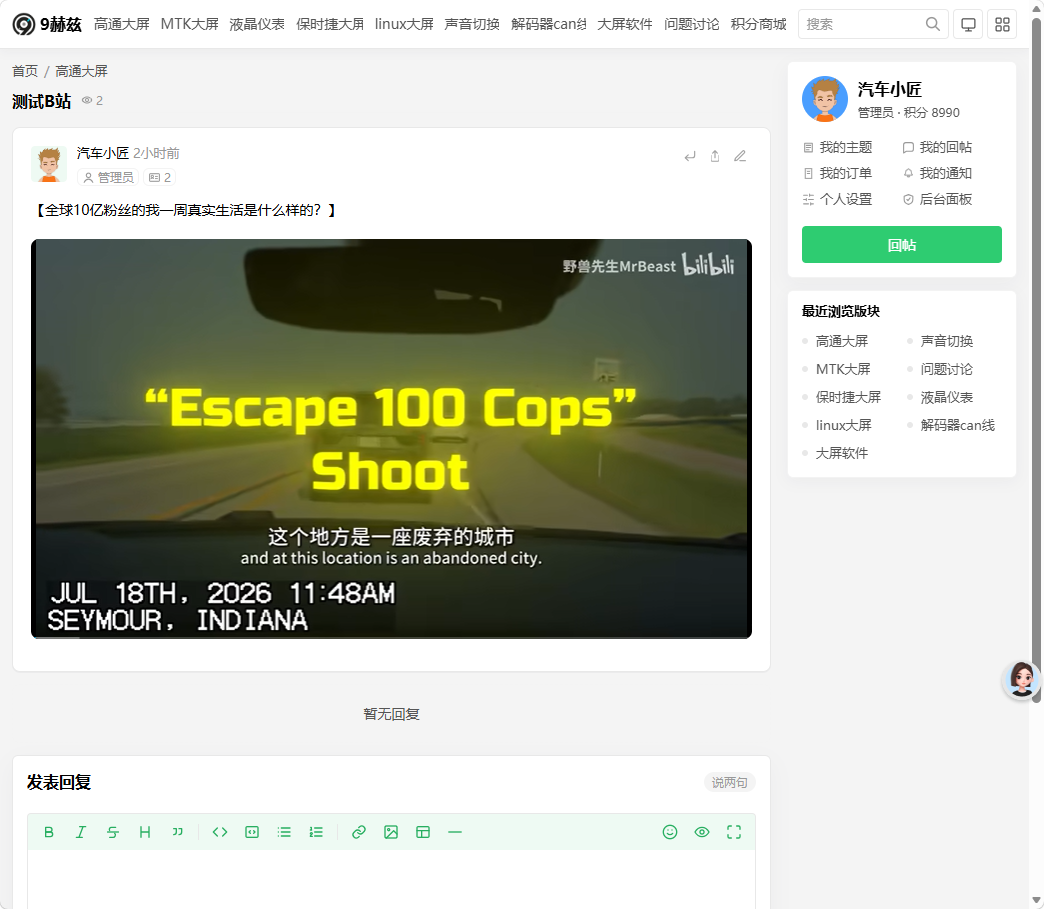Click the search magnifier icon
This screenshot has width=1044, height=909.
click(x=932, y=25)
